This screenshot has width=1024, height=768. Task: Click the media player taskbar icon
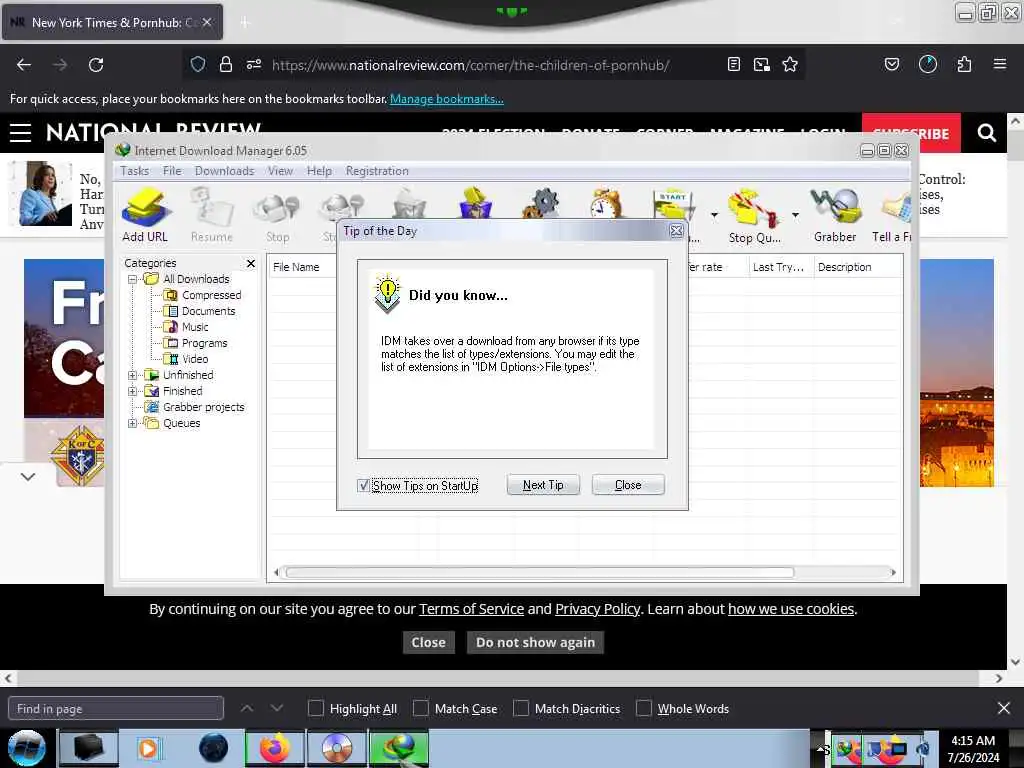(149, 748)
